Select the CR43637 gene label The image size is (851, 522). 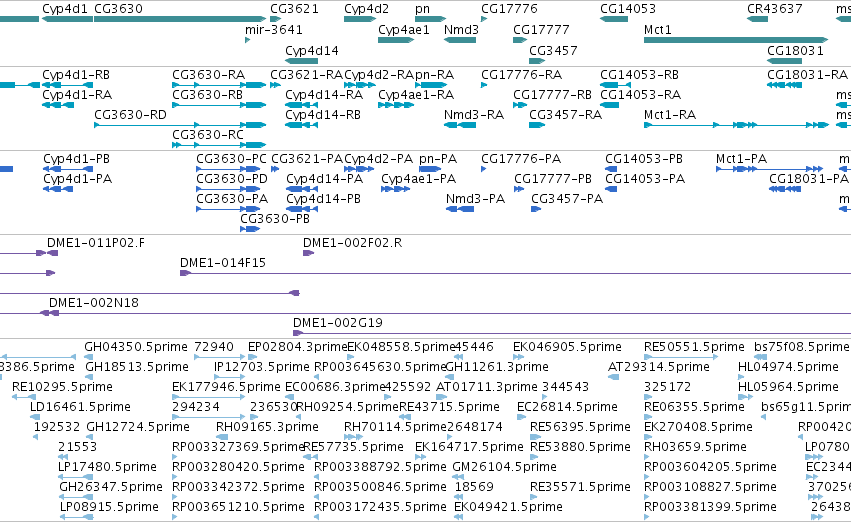pyautogui.click(x=774, y=9)
